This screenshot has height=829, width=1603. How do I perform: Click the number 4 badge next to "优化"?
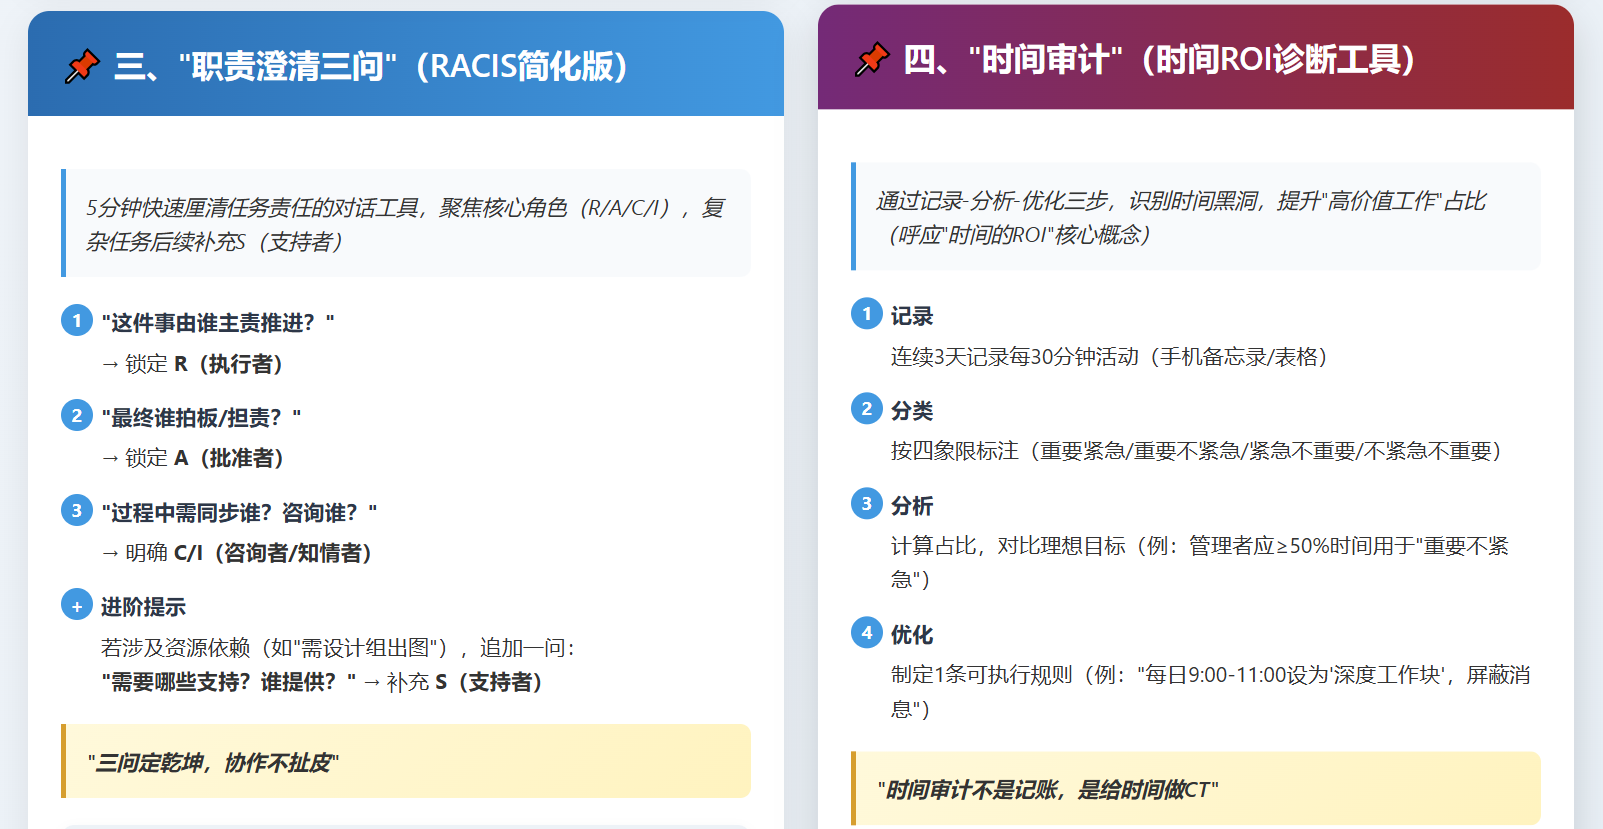click(x=867, y=633)
